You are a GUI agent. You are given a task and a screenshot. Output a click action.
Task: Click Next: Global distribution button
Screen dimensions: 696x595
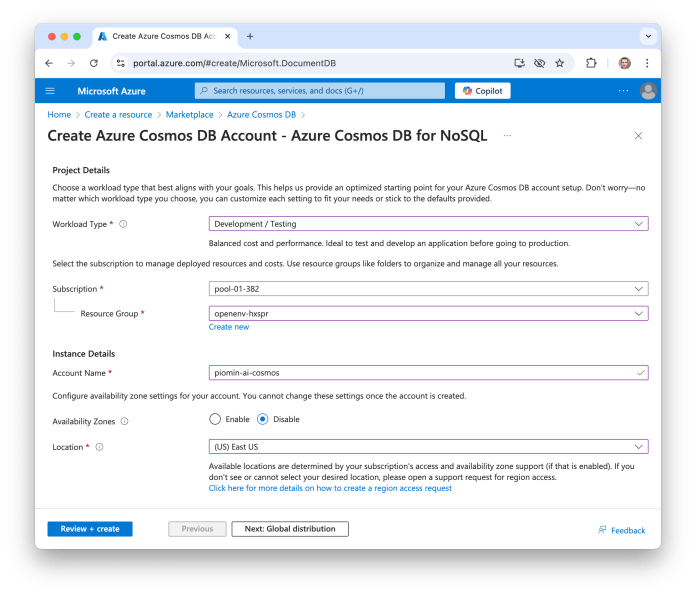(x=290, y=529)
